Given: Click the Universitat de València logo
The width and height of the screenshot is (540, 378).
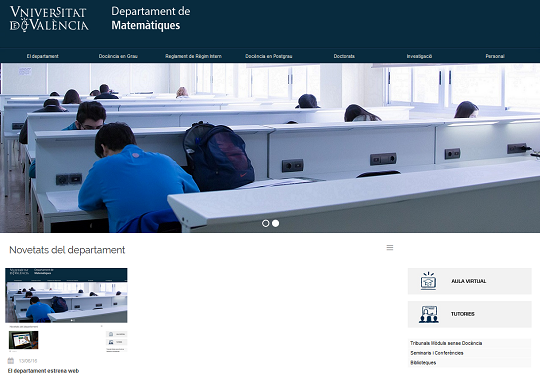Looking at the screenshot, I should click(x=49, y=19).
